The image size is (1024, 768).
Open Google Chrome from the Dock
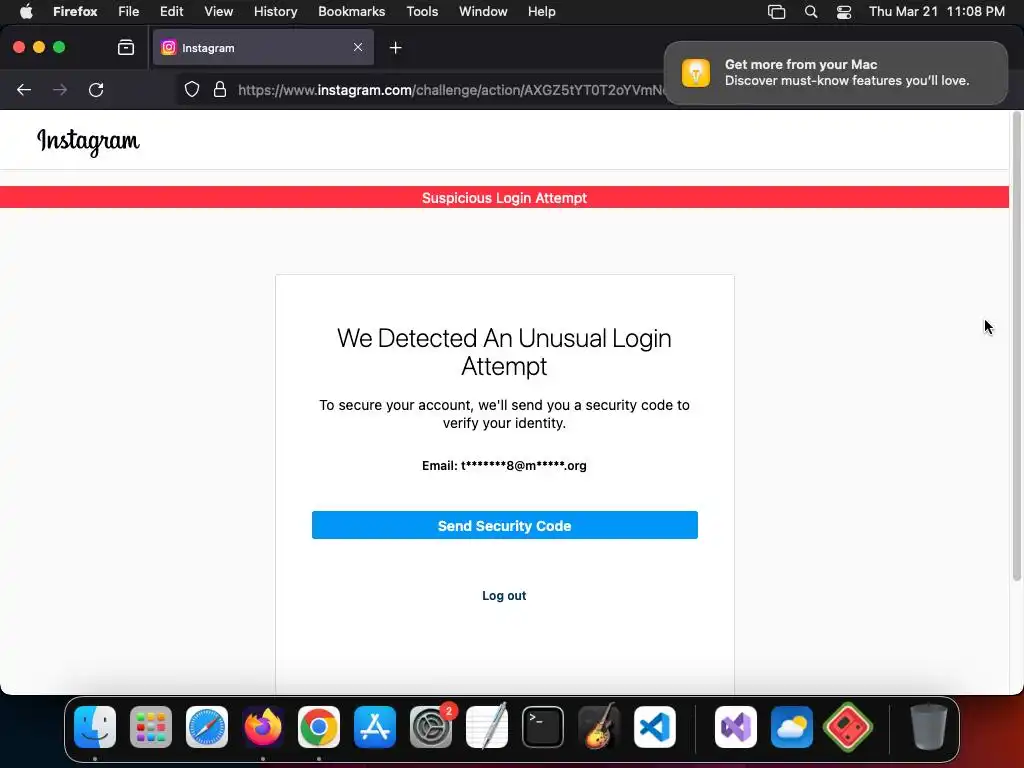(319, 726)
